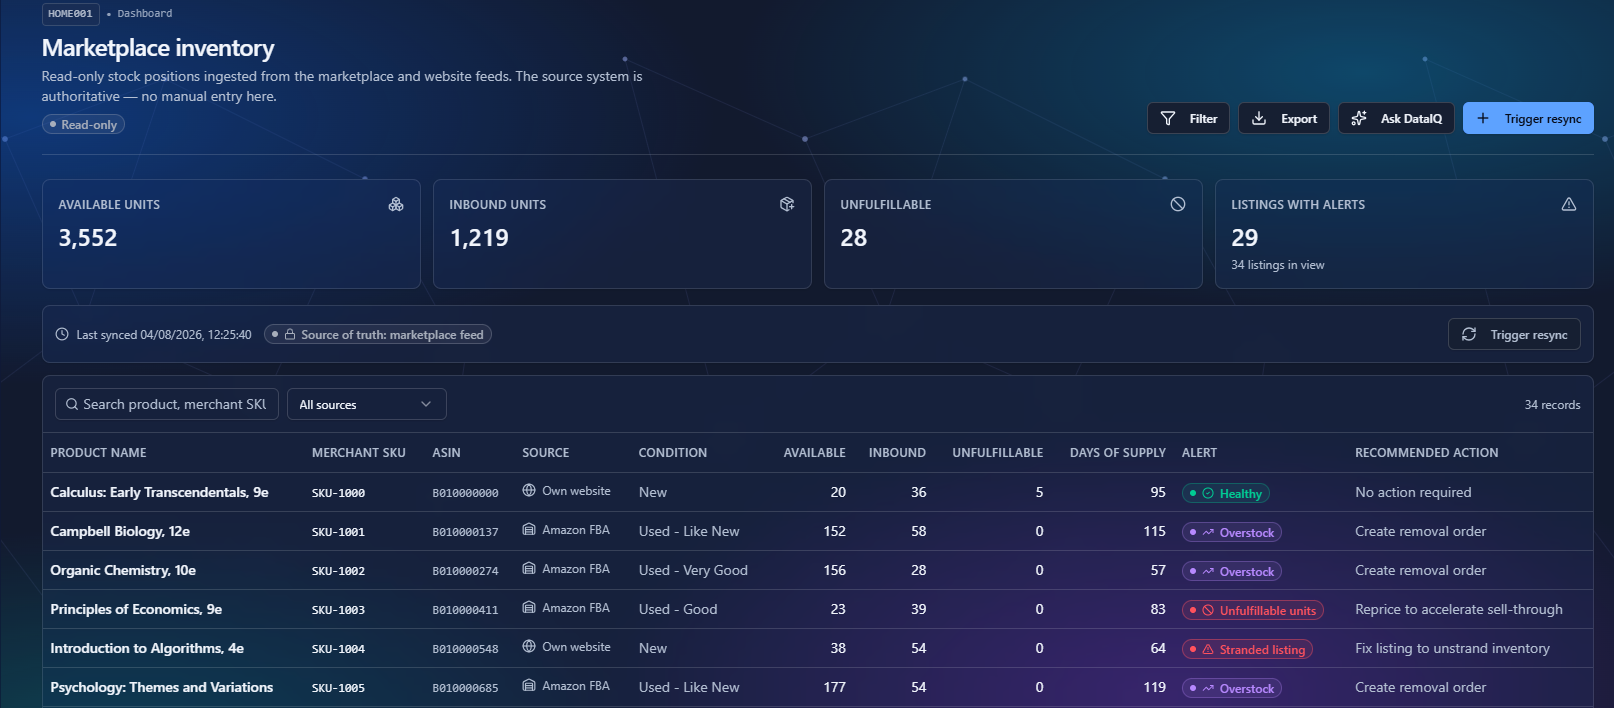The height and width of the screenshot is (708, 1614).
Task: Export the inventory data
Action: click(x=1284, y=118)
